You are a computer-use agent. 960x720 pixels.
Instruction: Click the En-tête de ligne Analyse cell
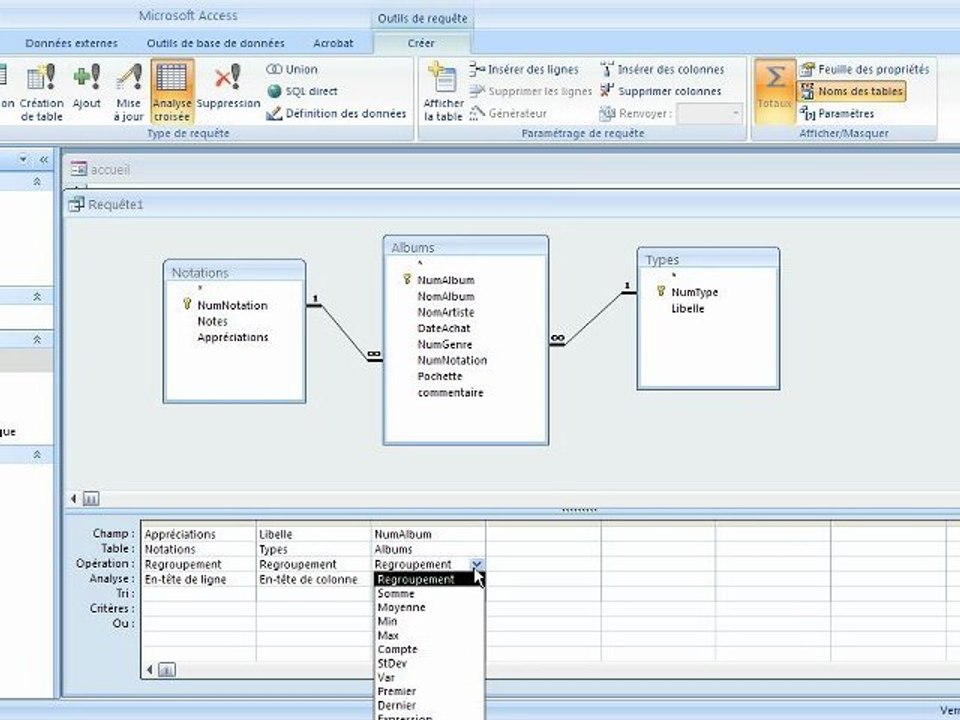[198, 579]
